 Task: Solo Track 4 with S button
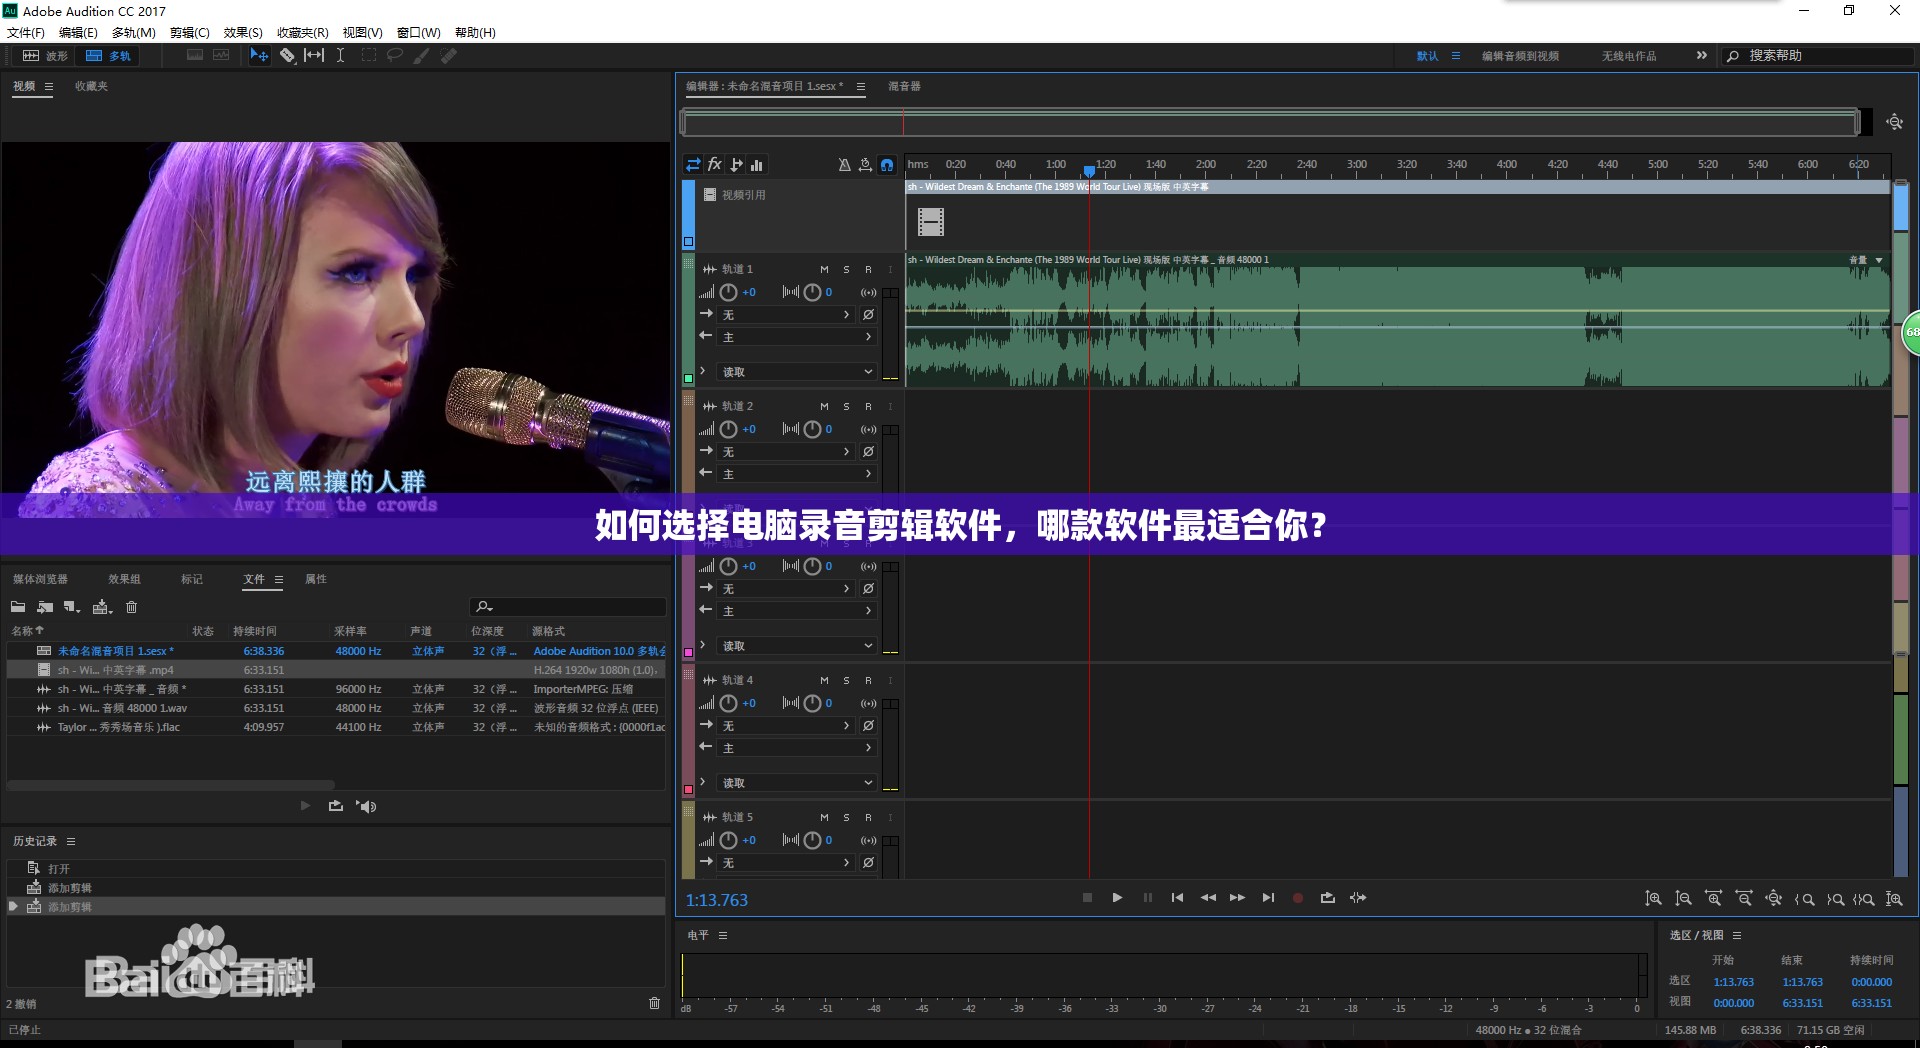pyautogui.click(x=846, y=681)
